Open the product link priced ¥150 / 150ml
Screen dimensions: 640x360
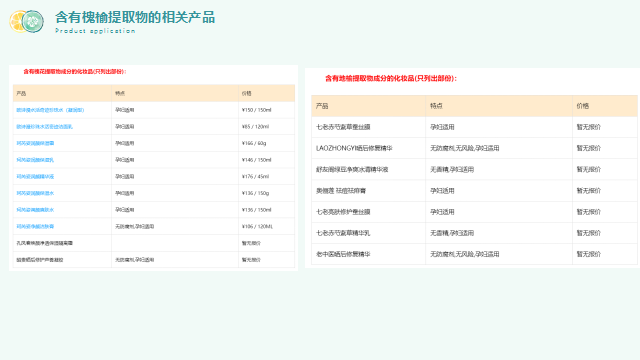50,110
